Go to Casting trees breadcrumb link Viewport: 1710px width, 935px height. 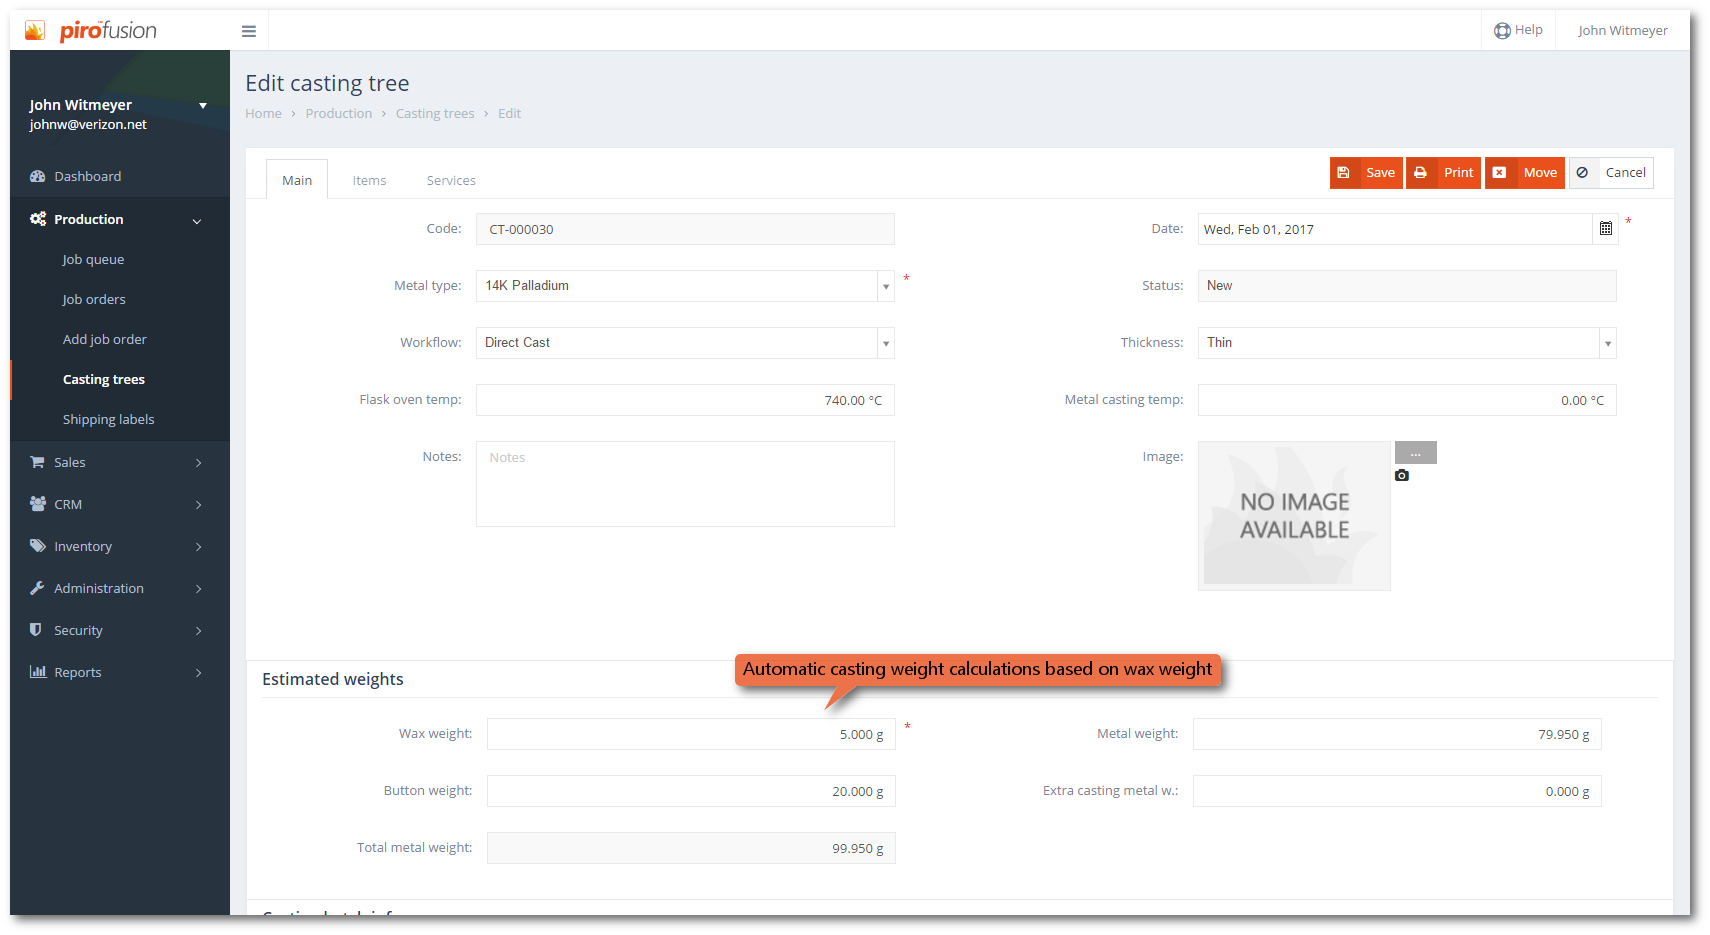[x=435, y=113]
